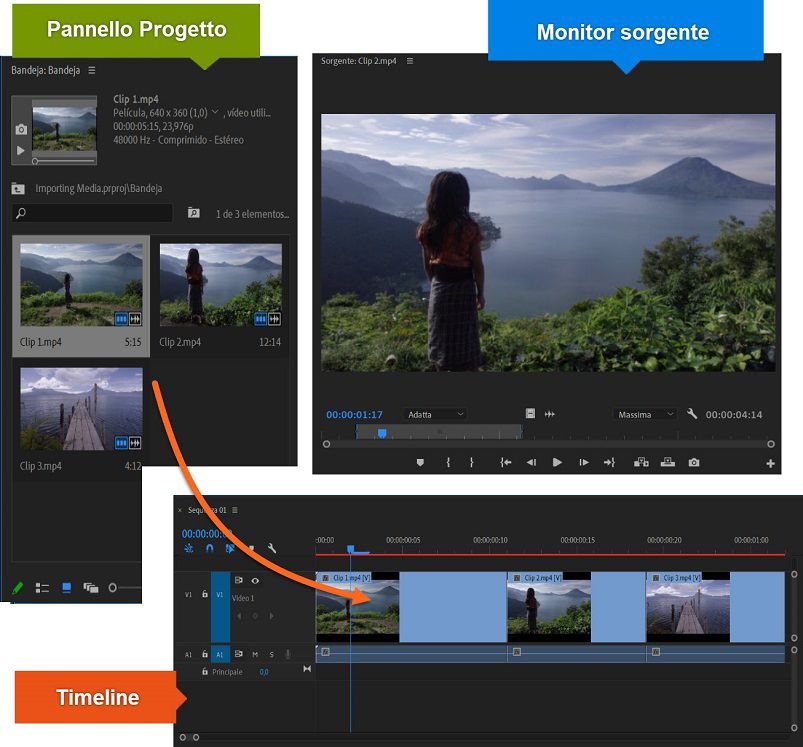The image size is (803, 747).
Task: Close the Sequenza 01 tab
Action: tap(180, 510)
